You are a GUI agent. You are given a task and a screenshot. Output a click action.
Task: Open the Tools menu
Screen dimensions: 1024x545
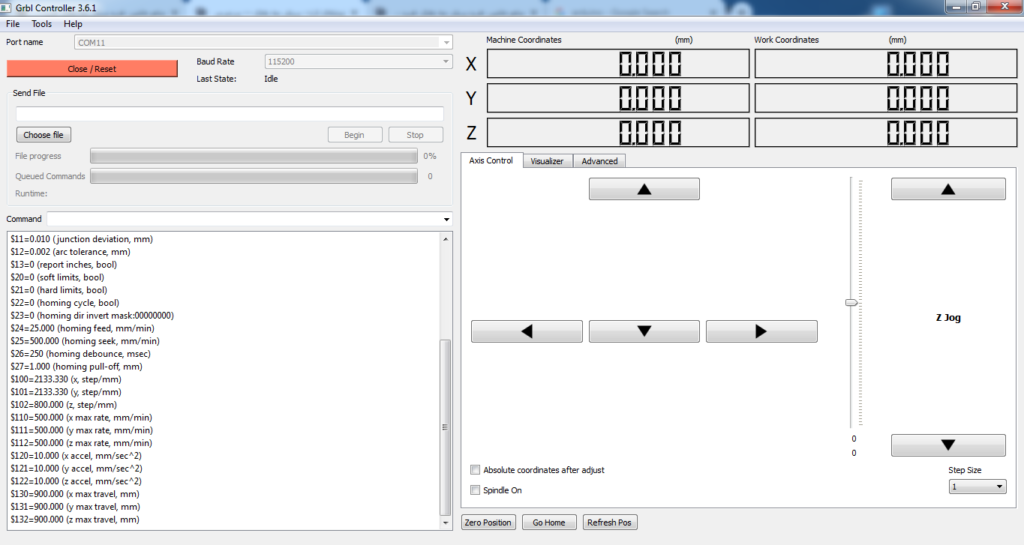(x=42, y=23)
